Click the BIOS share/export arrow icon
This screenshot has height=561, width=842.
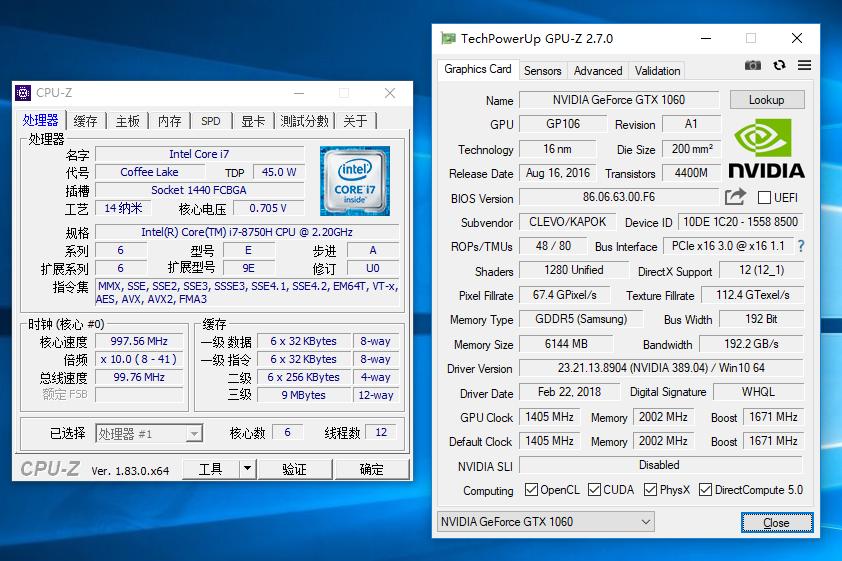pos(735,197)
